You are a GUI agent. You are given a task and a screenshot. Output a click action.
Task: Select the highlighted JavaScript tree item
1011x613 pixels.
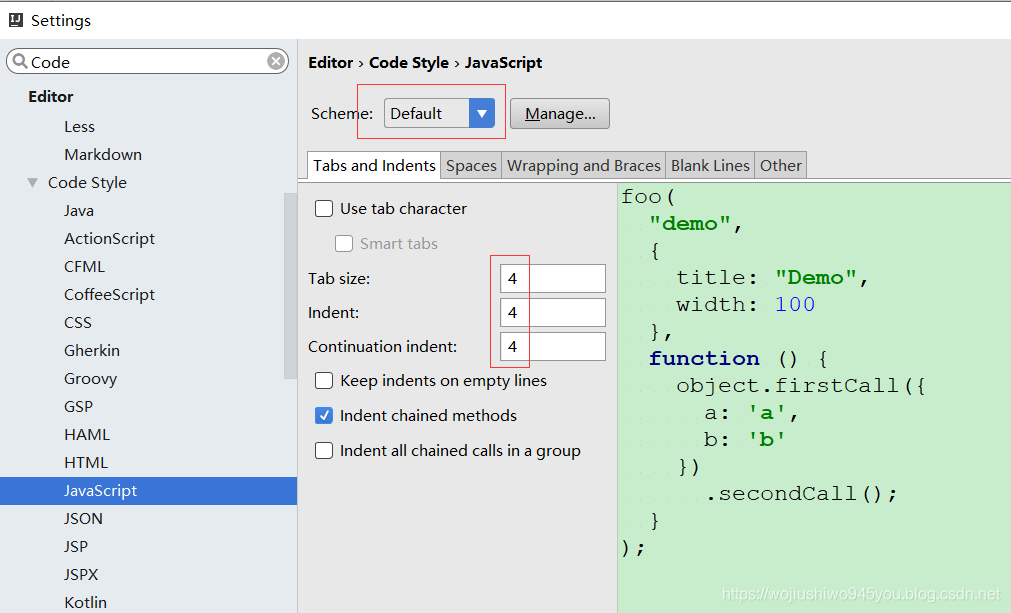coord(148,491)
